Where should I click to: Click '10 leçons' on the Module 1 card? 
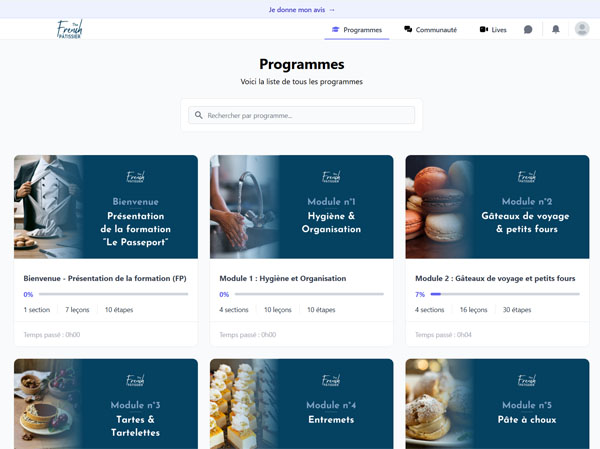[x=278, y=310]
